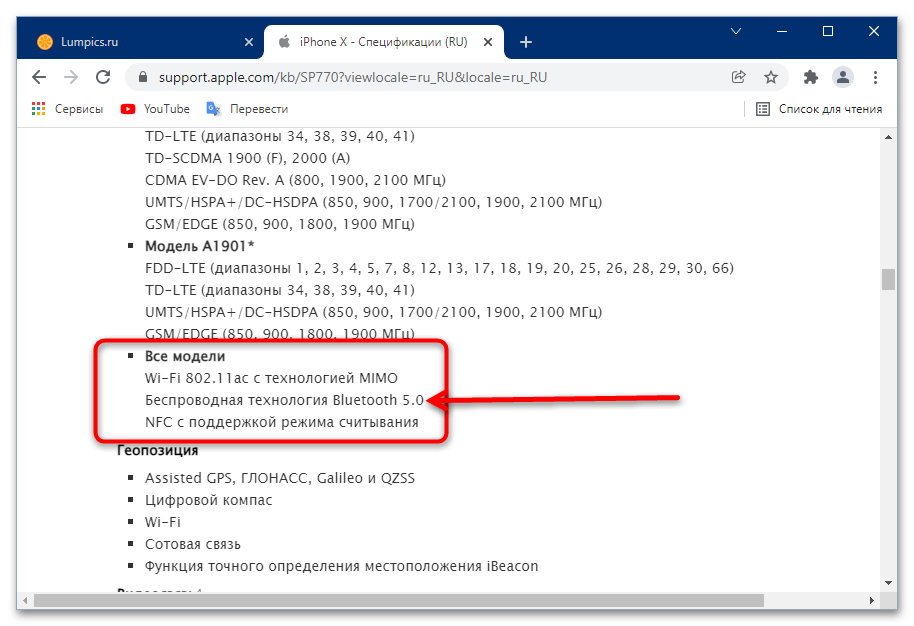Close the iPhone X specifications tab

[488, 42]
